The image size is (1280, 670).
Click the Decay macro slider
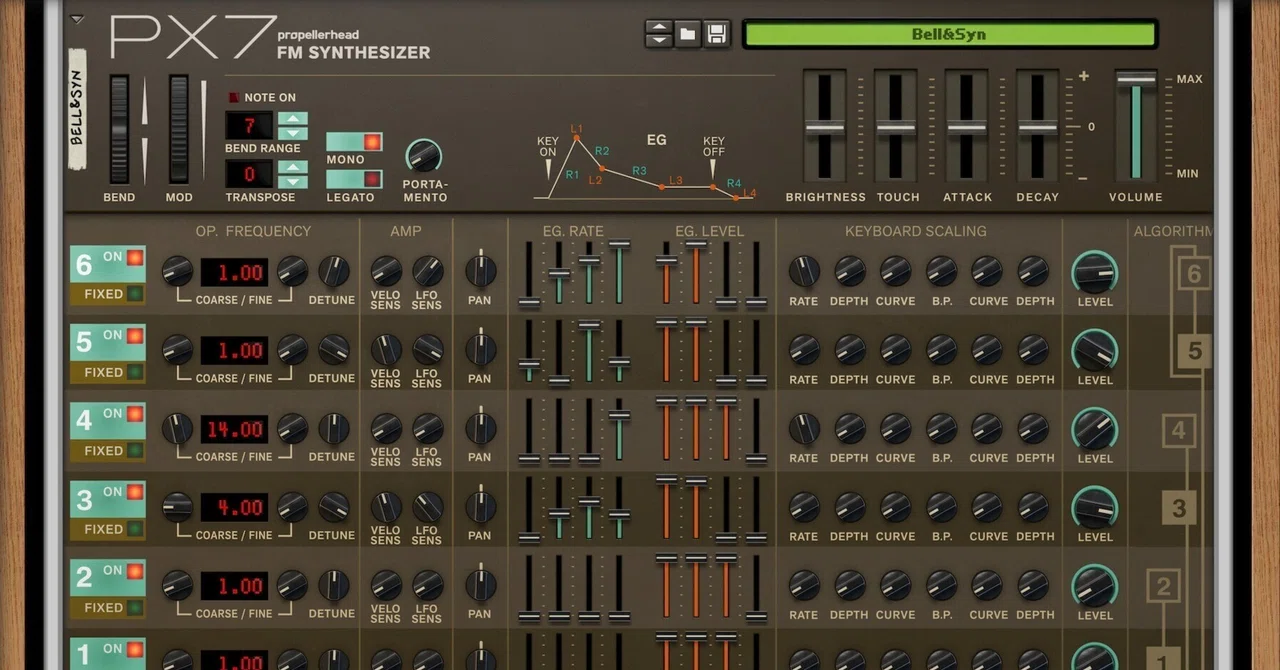pos(1037,127)
